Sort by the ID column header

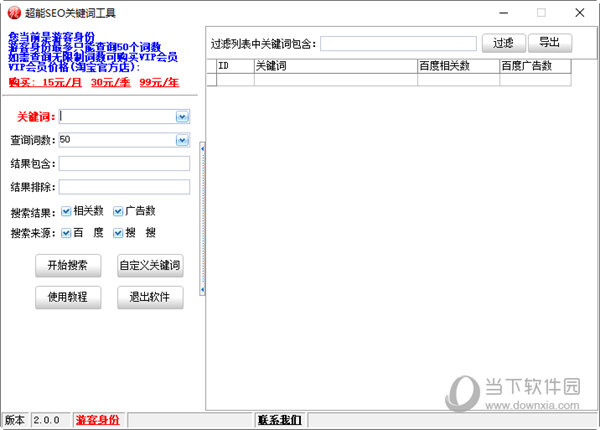(x=235, y=66)
